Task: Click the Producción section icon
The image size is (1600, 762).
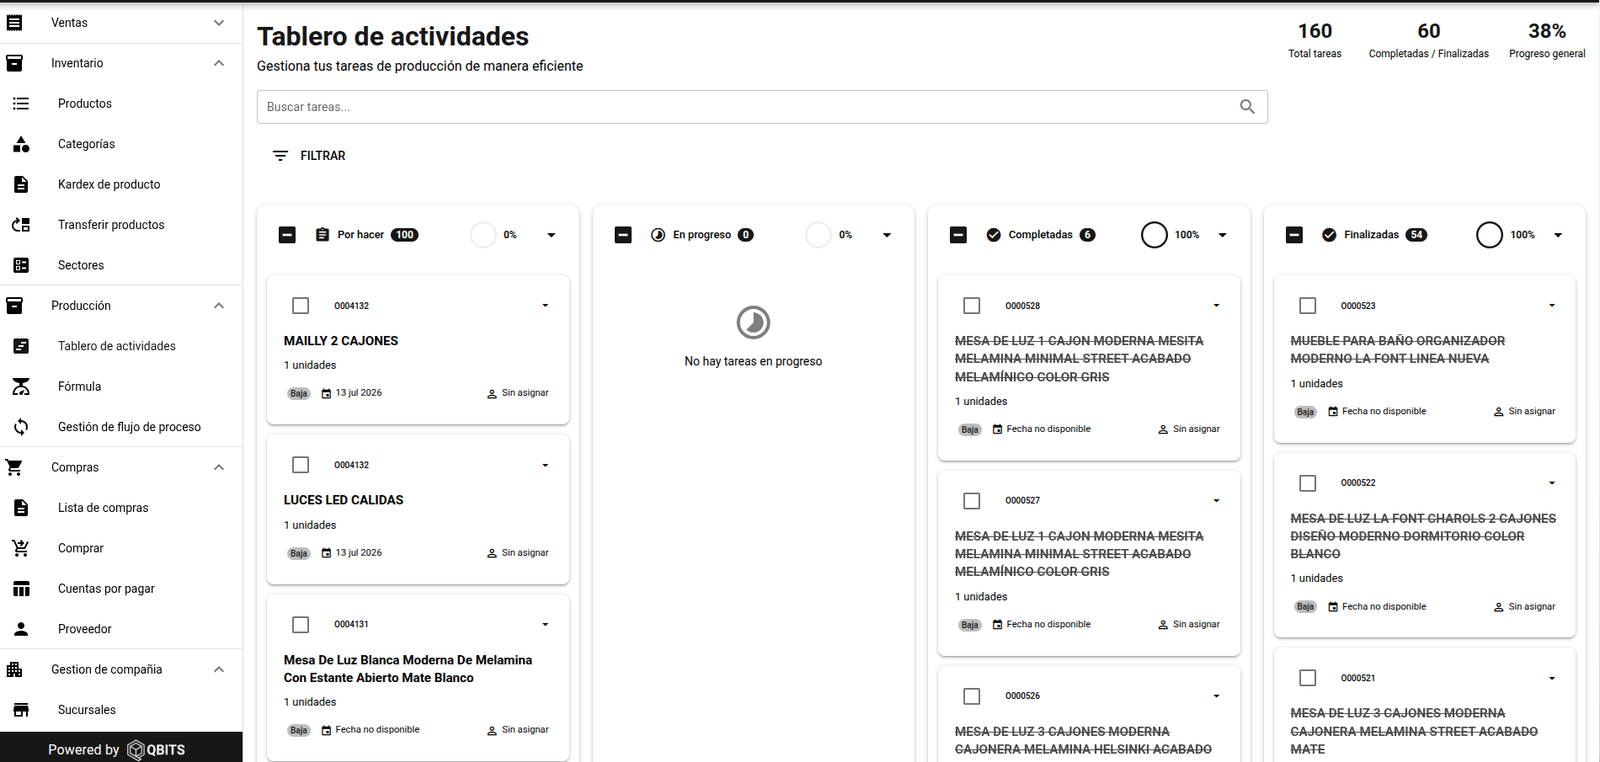Action: point(14,306)
